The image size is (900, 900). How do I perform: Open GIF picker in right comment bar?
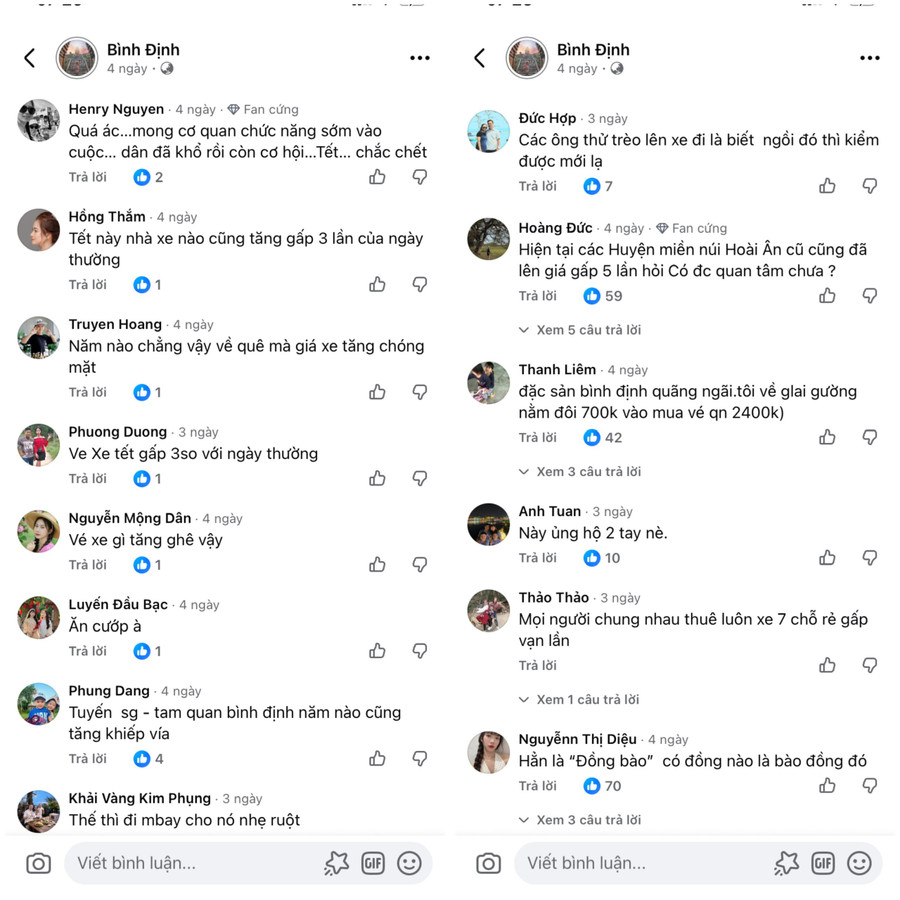click(823, 863)
